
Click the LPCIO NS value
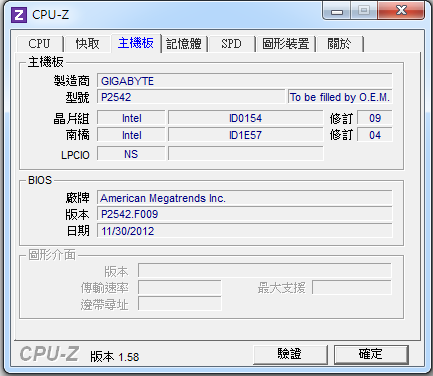click(x=131, y=154)
